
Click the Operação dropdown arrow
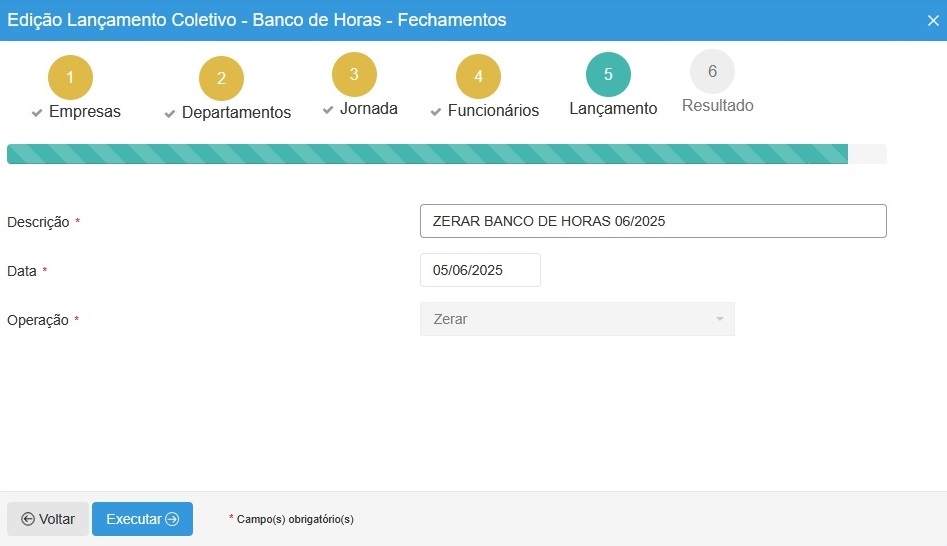pos(719,320)
